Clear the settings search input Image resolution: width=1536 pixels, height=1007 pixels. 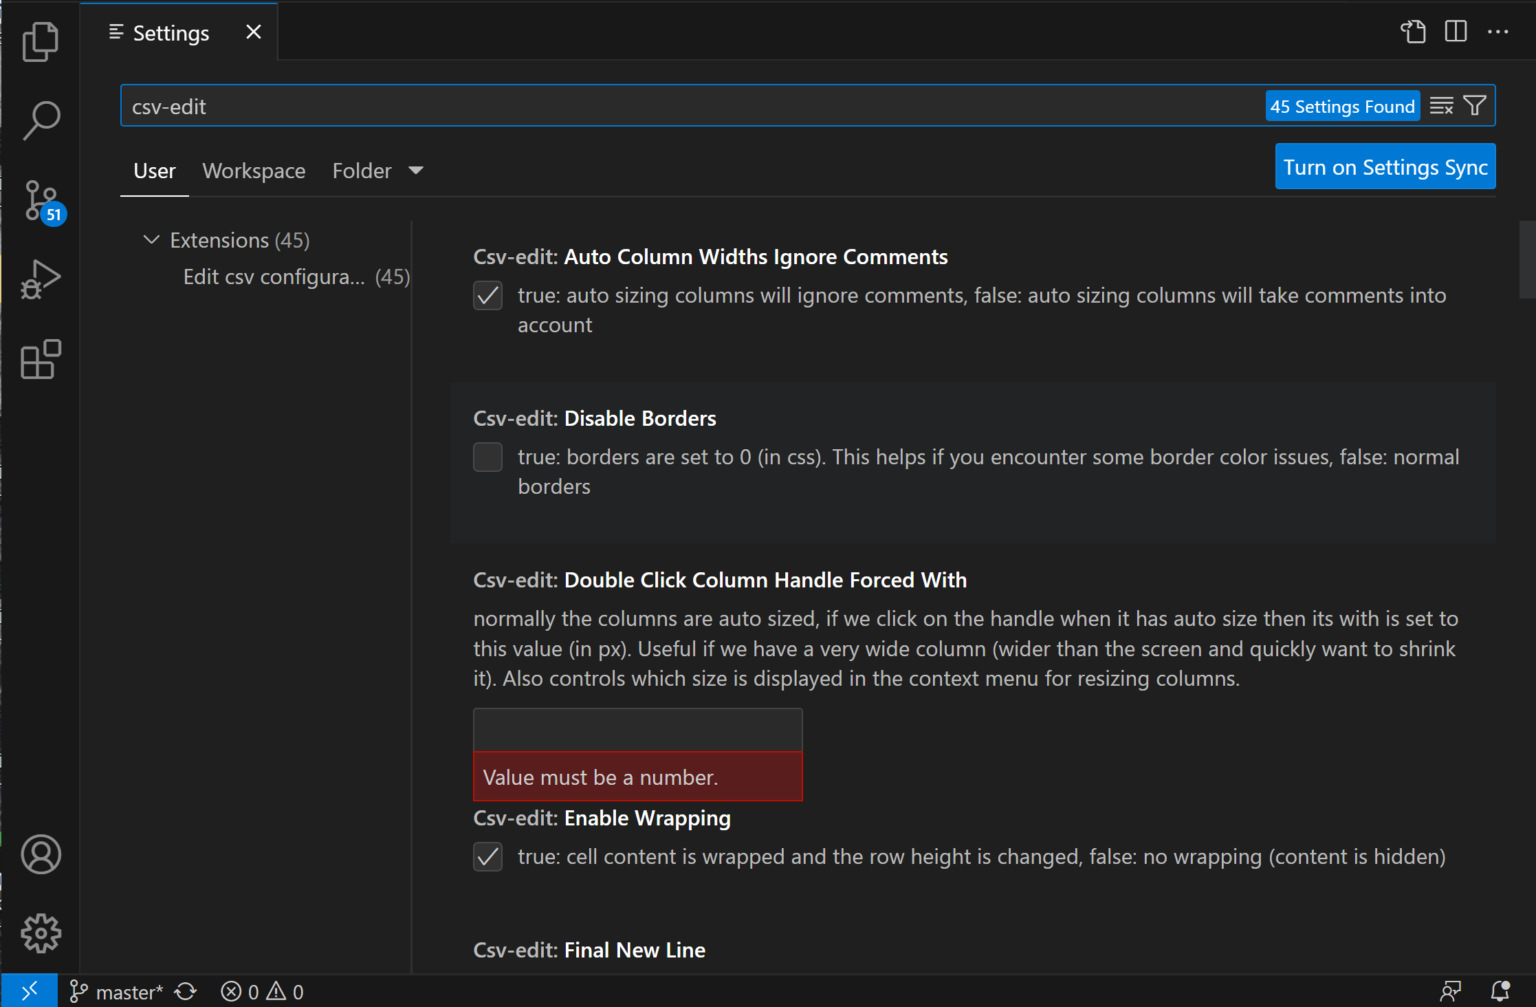click(x=1441, y=105)
